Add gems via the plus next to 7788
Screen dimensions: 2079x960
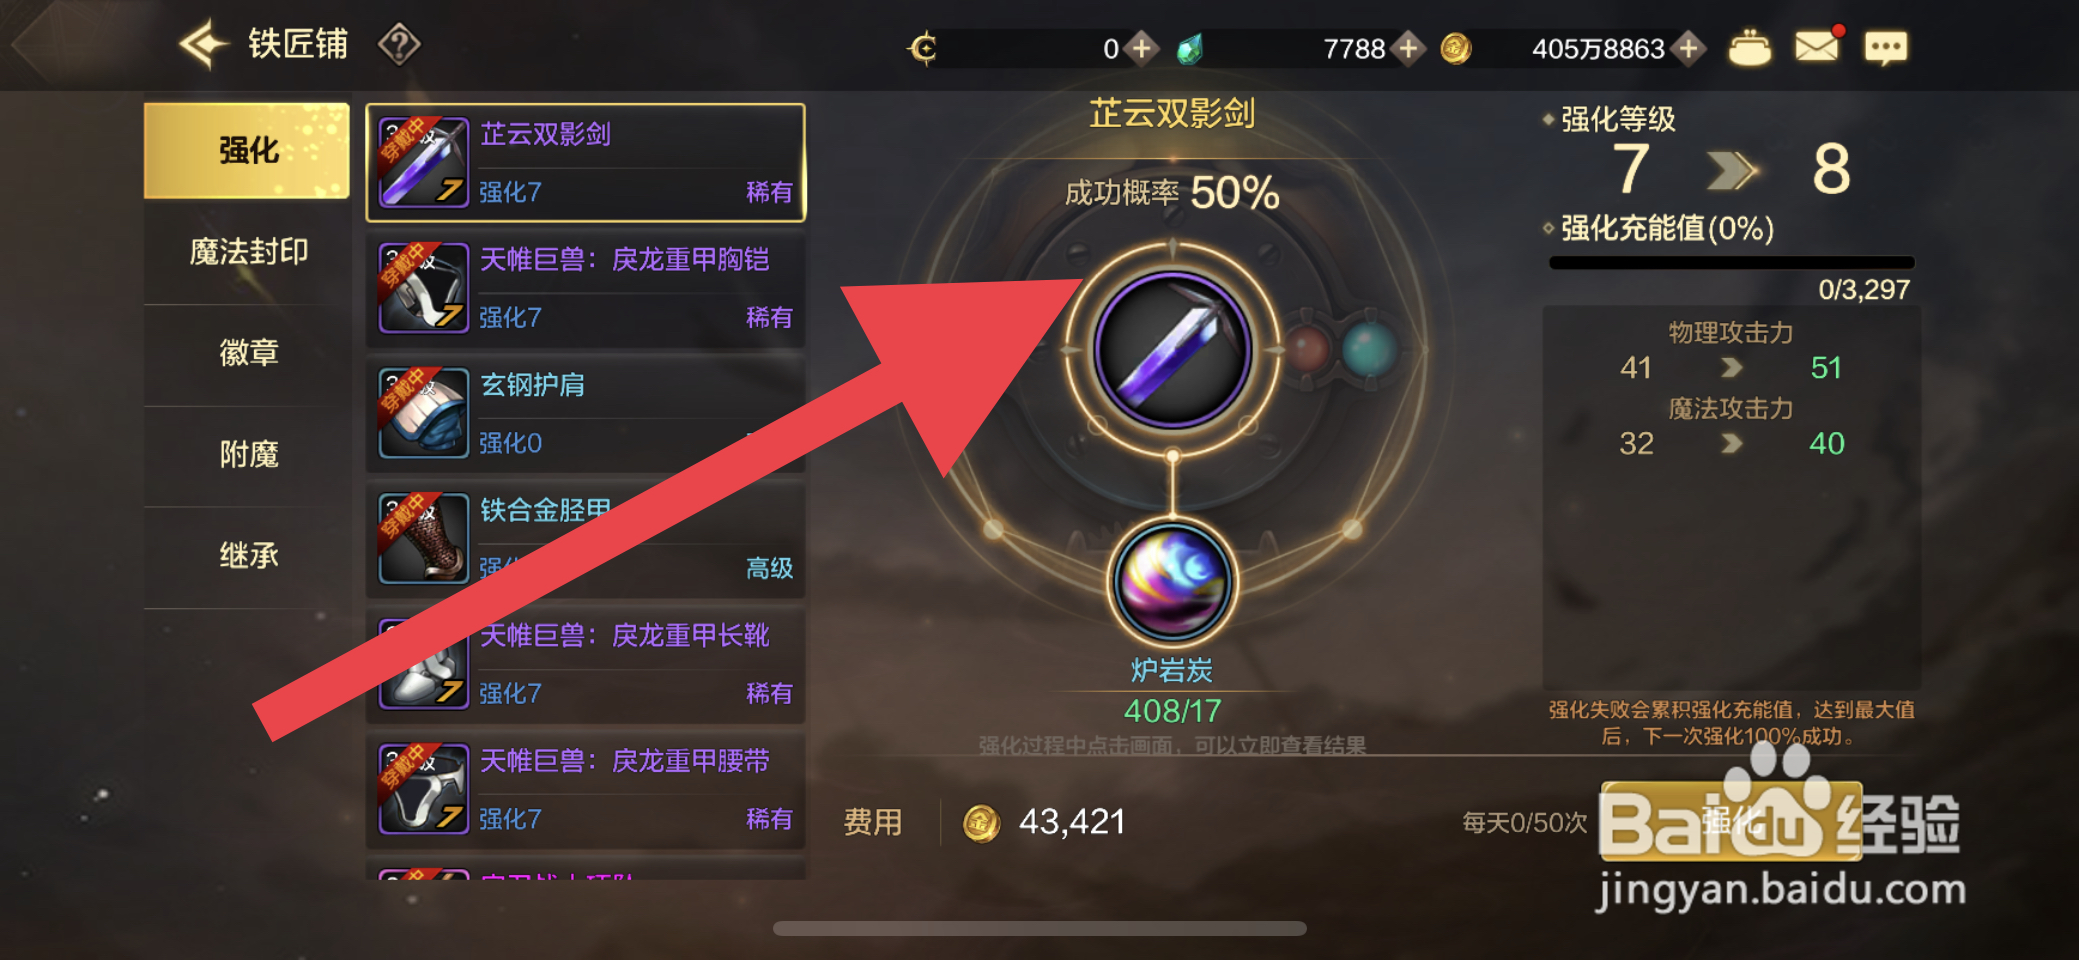click(x=1408, y=48)
